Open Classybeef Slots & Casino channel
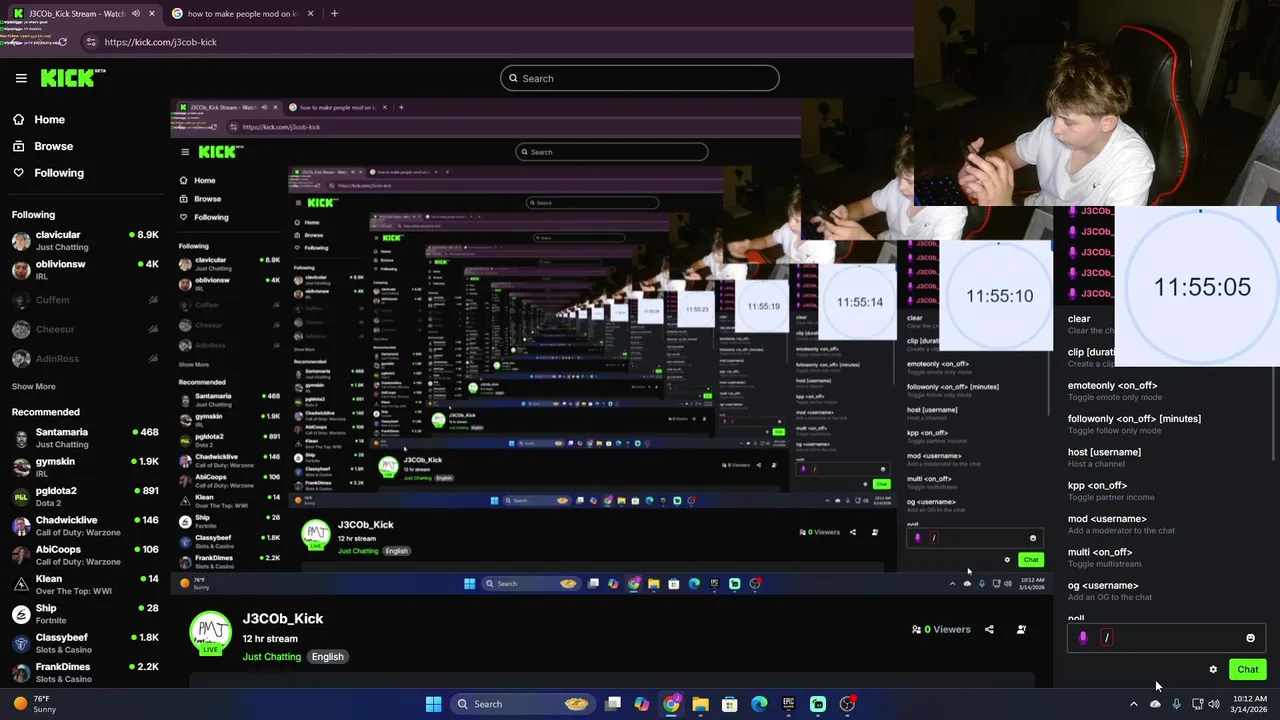This screenshot has height=720, width=1280. click(84, 643)
